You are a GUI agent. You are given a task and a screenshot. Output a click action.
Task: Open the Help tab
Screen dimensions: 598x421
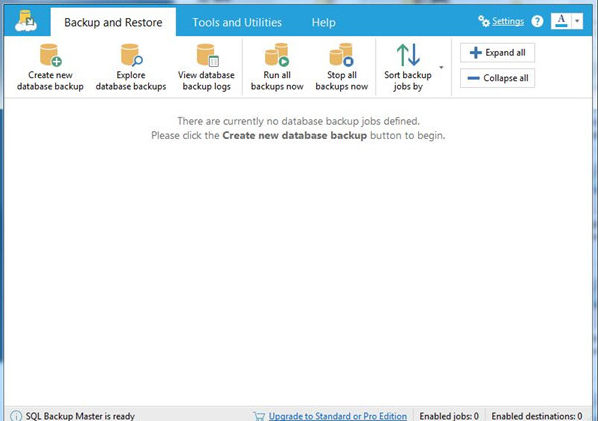click(323, 22)
